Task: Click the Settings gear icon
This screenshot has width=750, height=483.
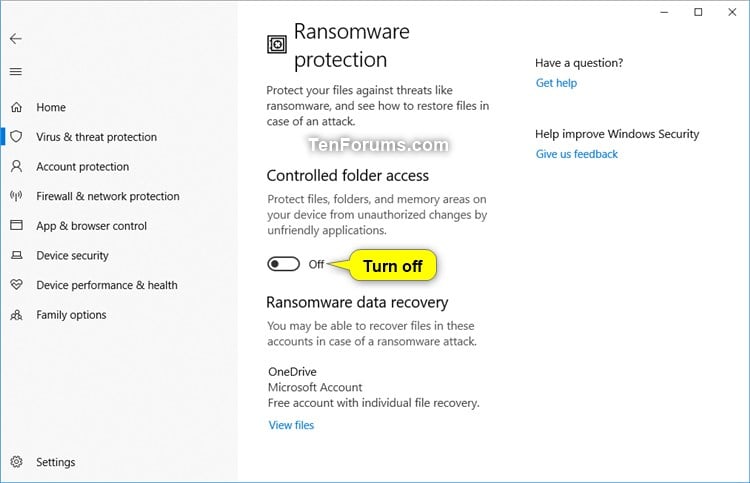Action: [x=16, y=462]
